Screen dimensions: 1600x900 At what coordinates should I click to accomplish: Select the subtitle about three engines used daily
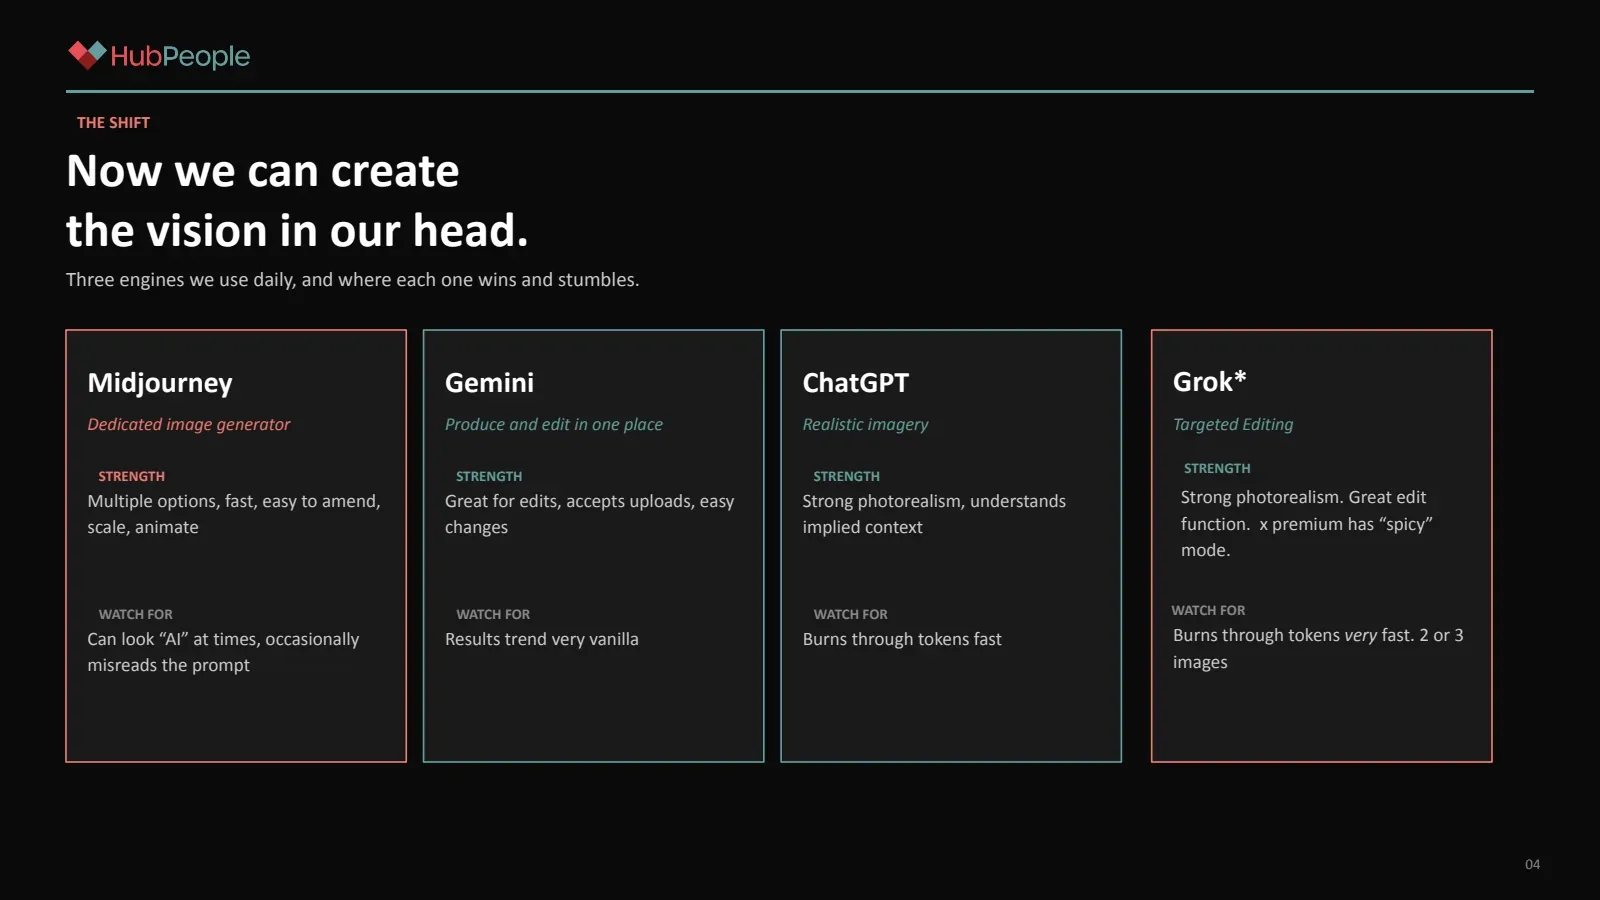point(352,280)
